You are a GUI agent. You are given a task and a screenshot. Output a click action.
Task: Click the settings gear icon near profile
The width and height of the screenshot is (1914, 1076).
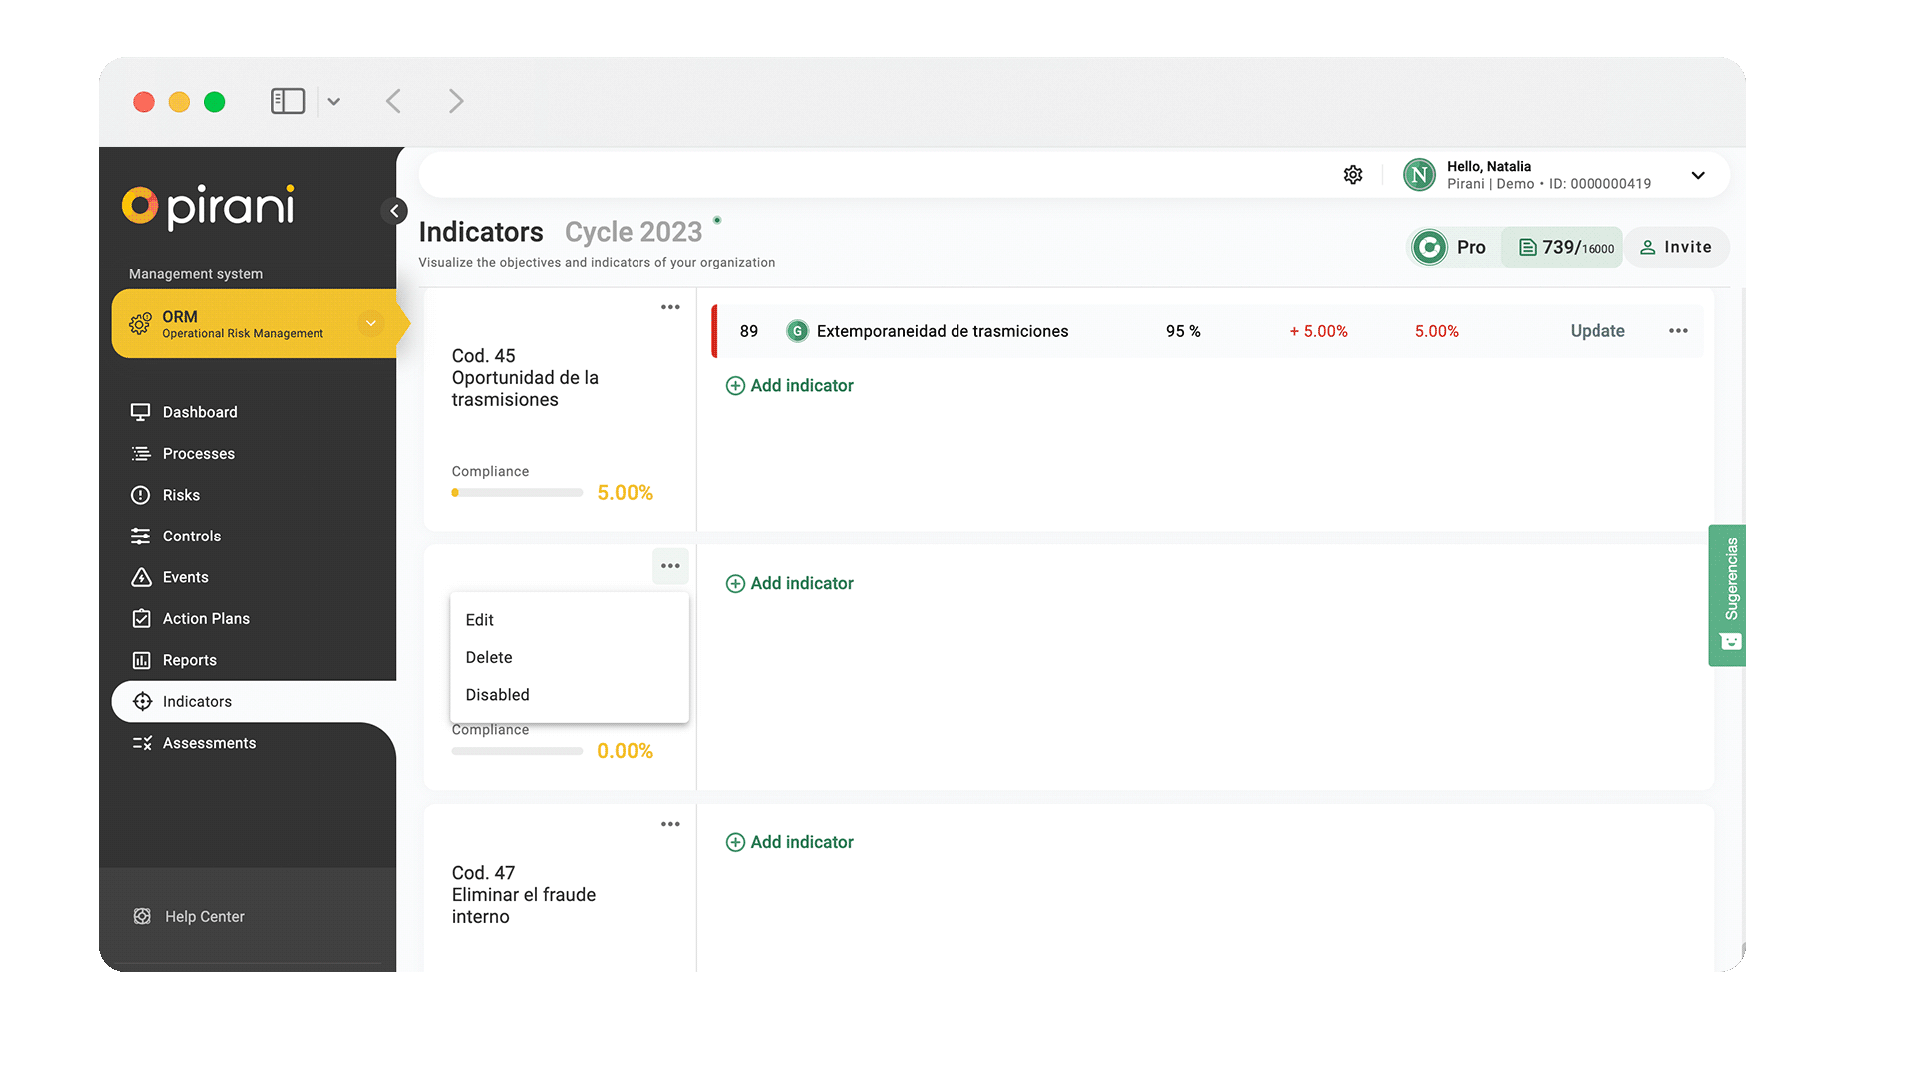tap(1353, 174)
